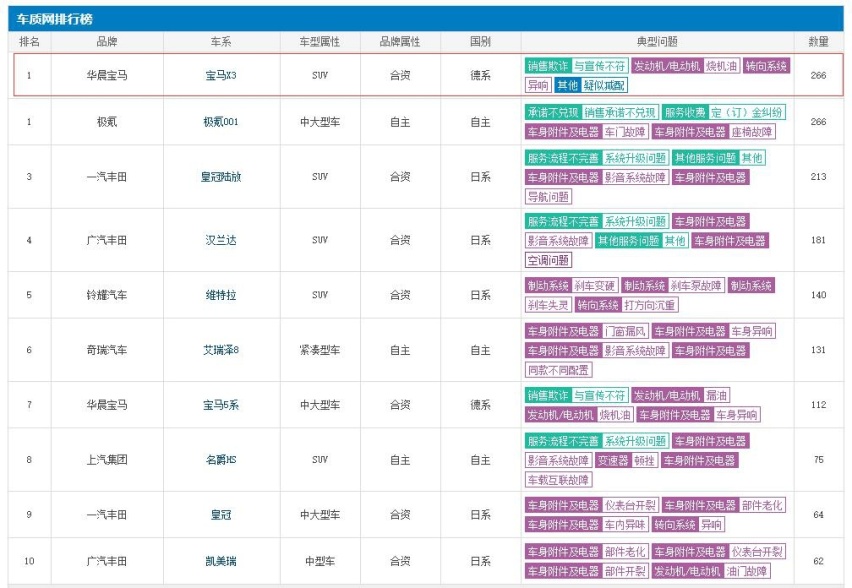This screenshot has width=852, height=588.
Task: Click the 顿挫 tag in 名爵HS row
Action: (644, 461)
